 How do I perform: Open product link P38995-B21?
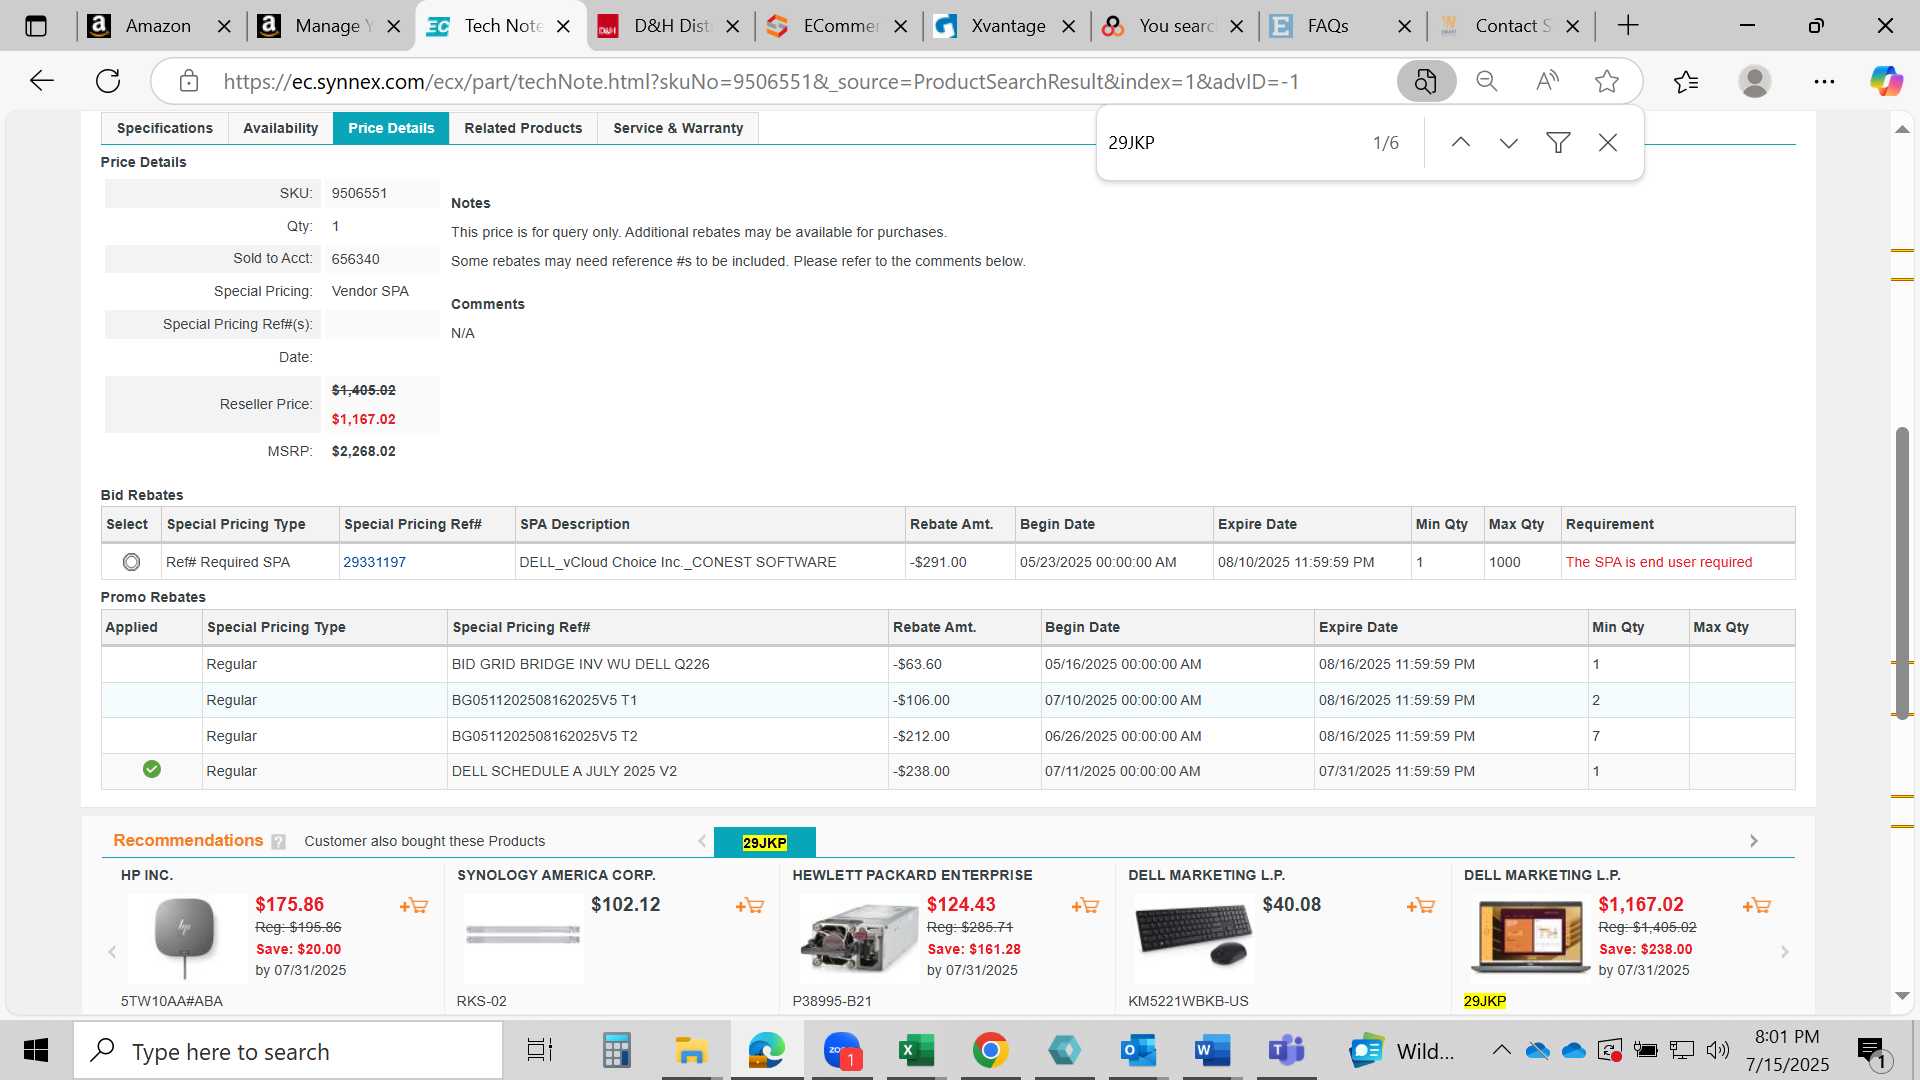click(x=832, y=1001)
